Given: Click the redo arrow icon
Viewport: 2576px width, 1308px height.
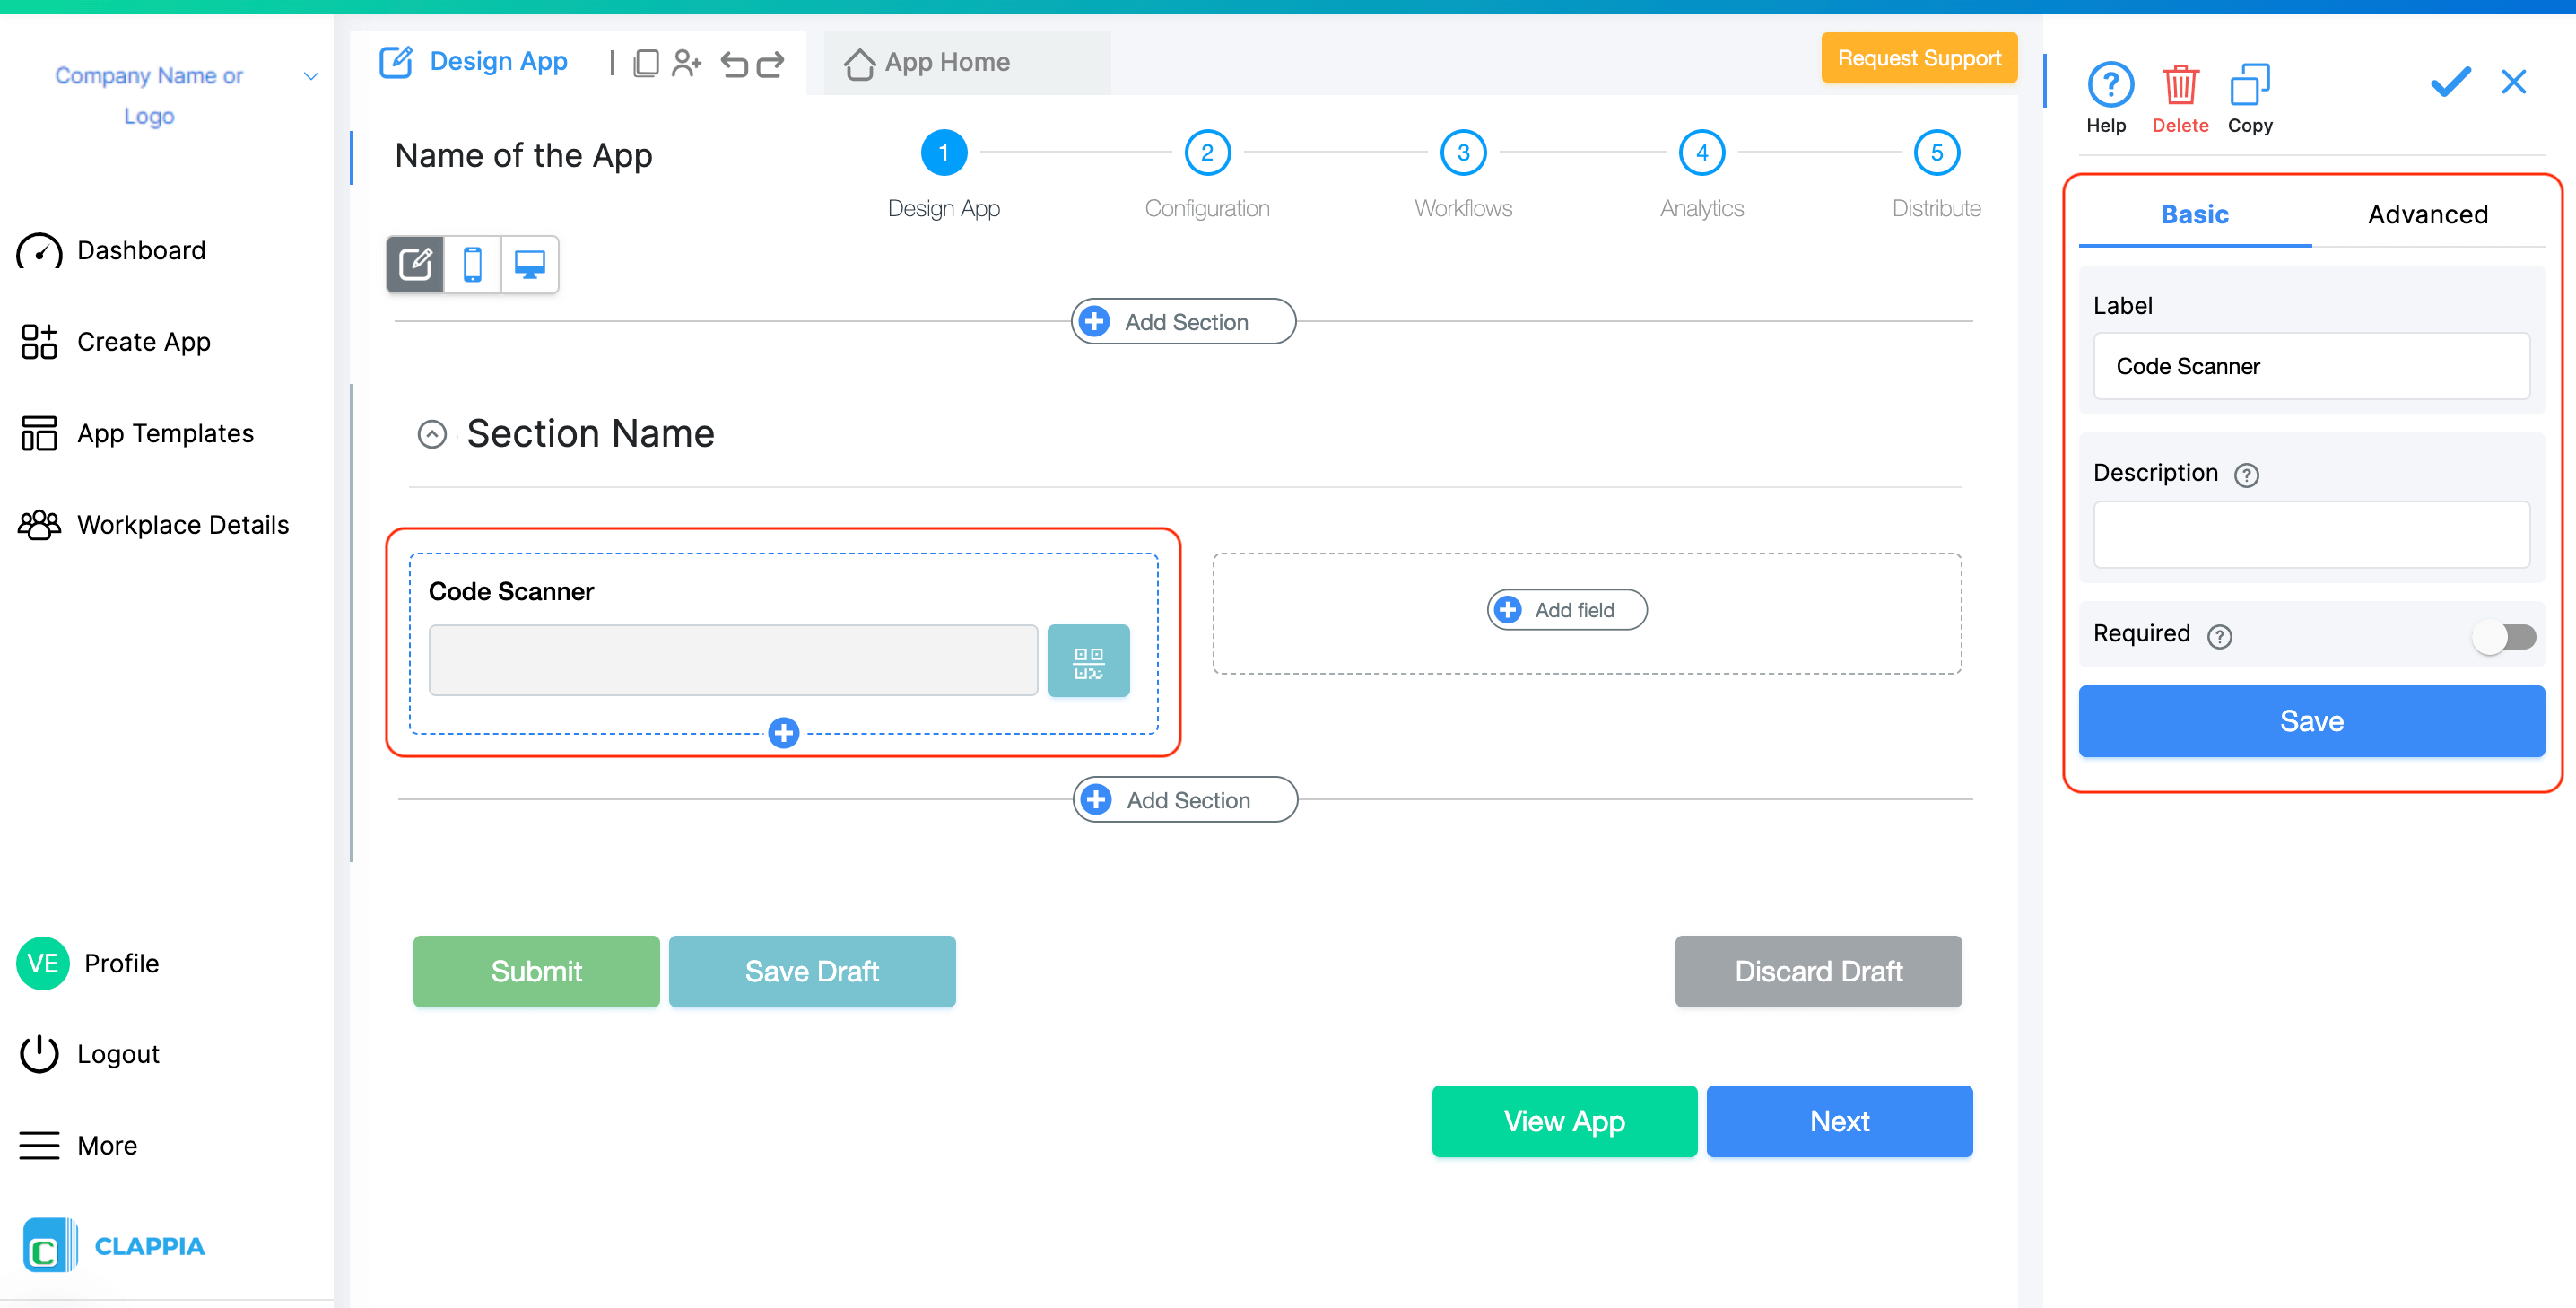Looking at the screenshot, I should (x=770, y=64).
